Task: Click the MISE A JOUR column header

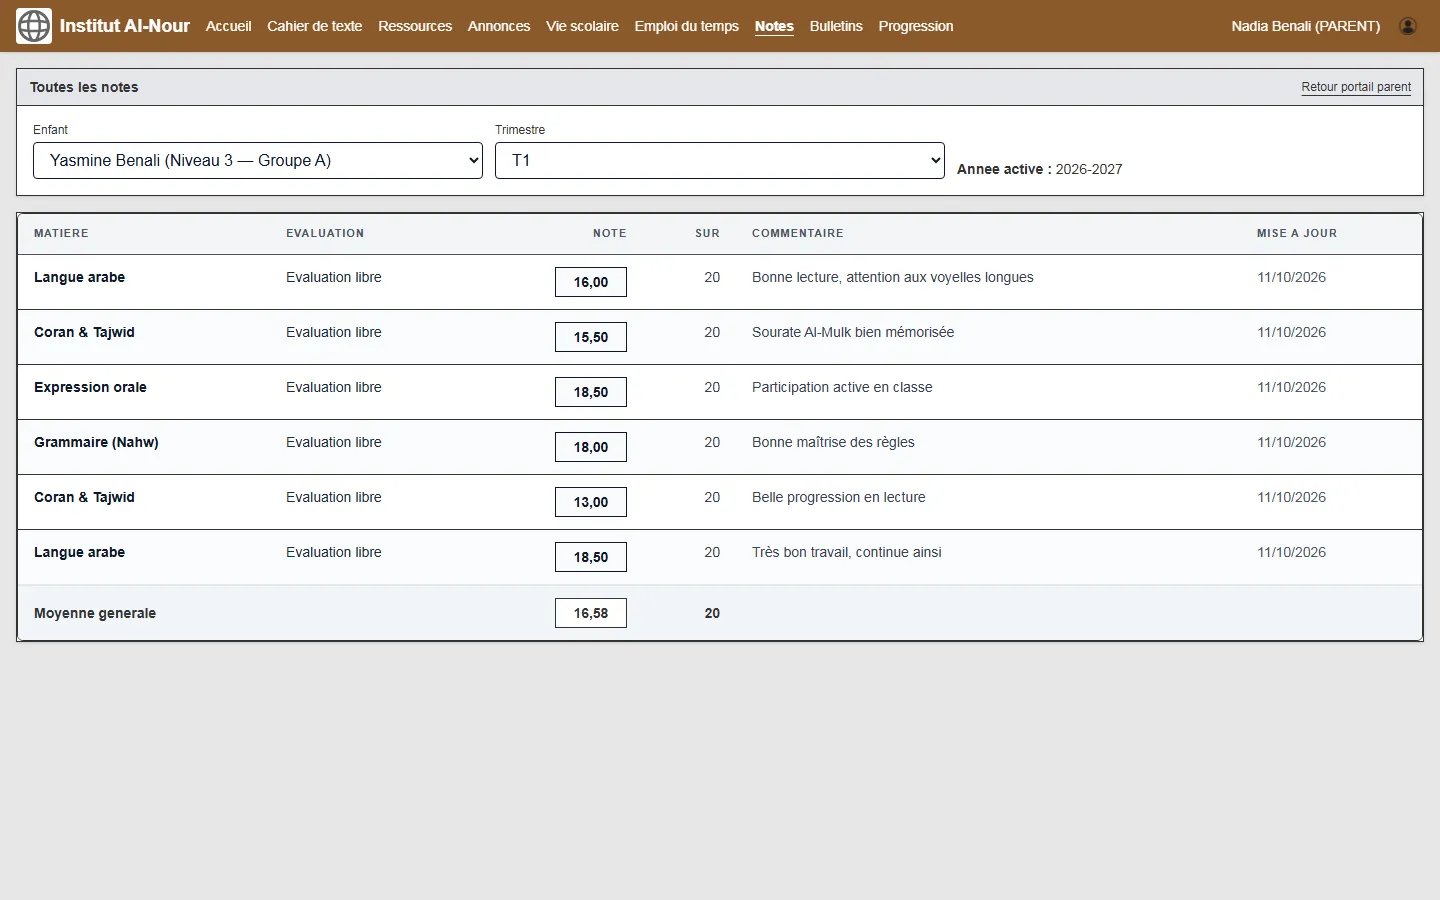Action: pos(1297,233)
